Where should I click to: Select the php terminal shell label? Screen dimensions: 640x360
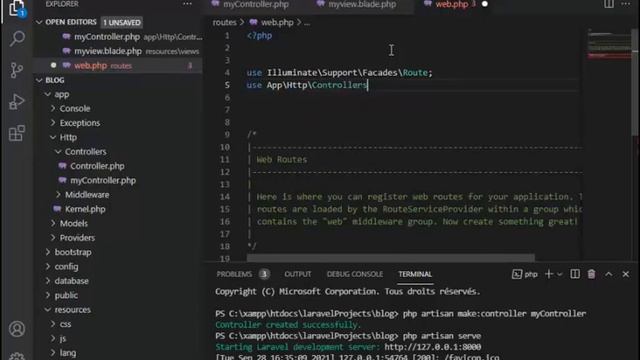[x=525, y=274]
